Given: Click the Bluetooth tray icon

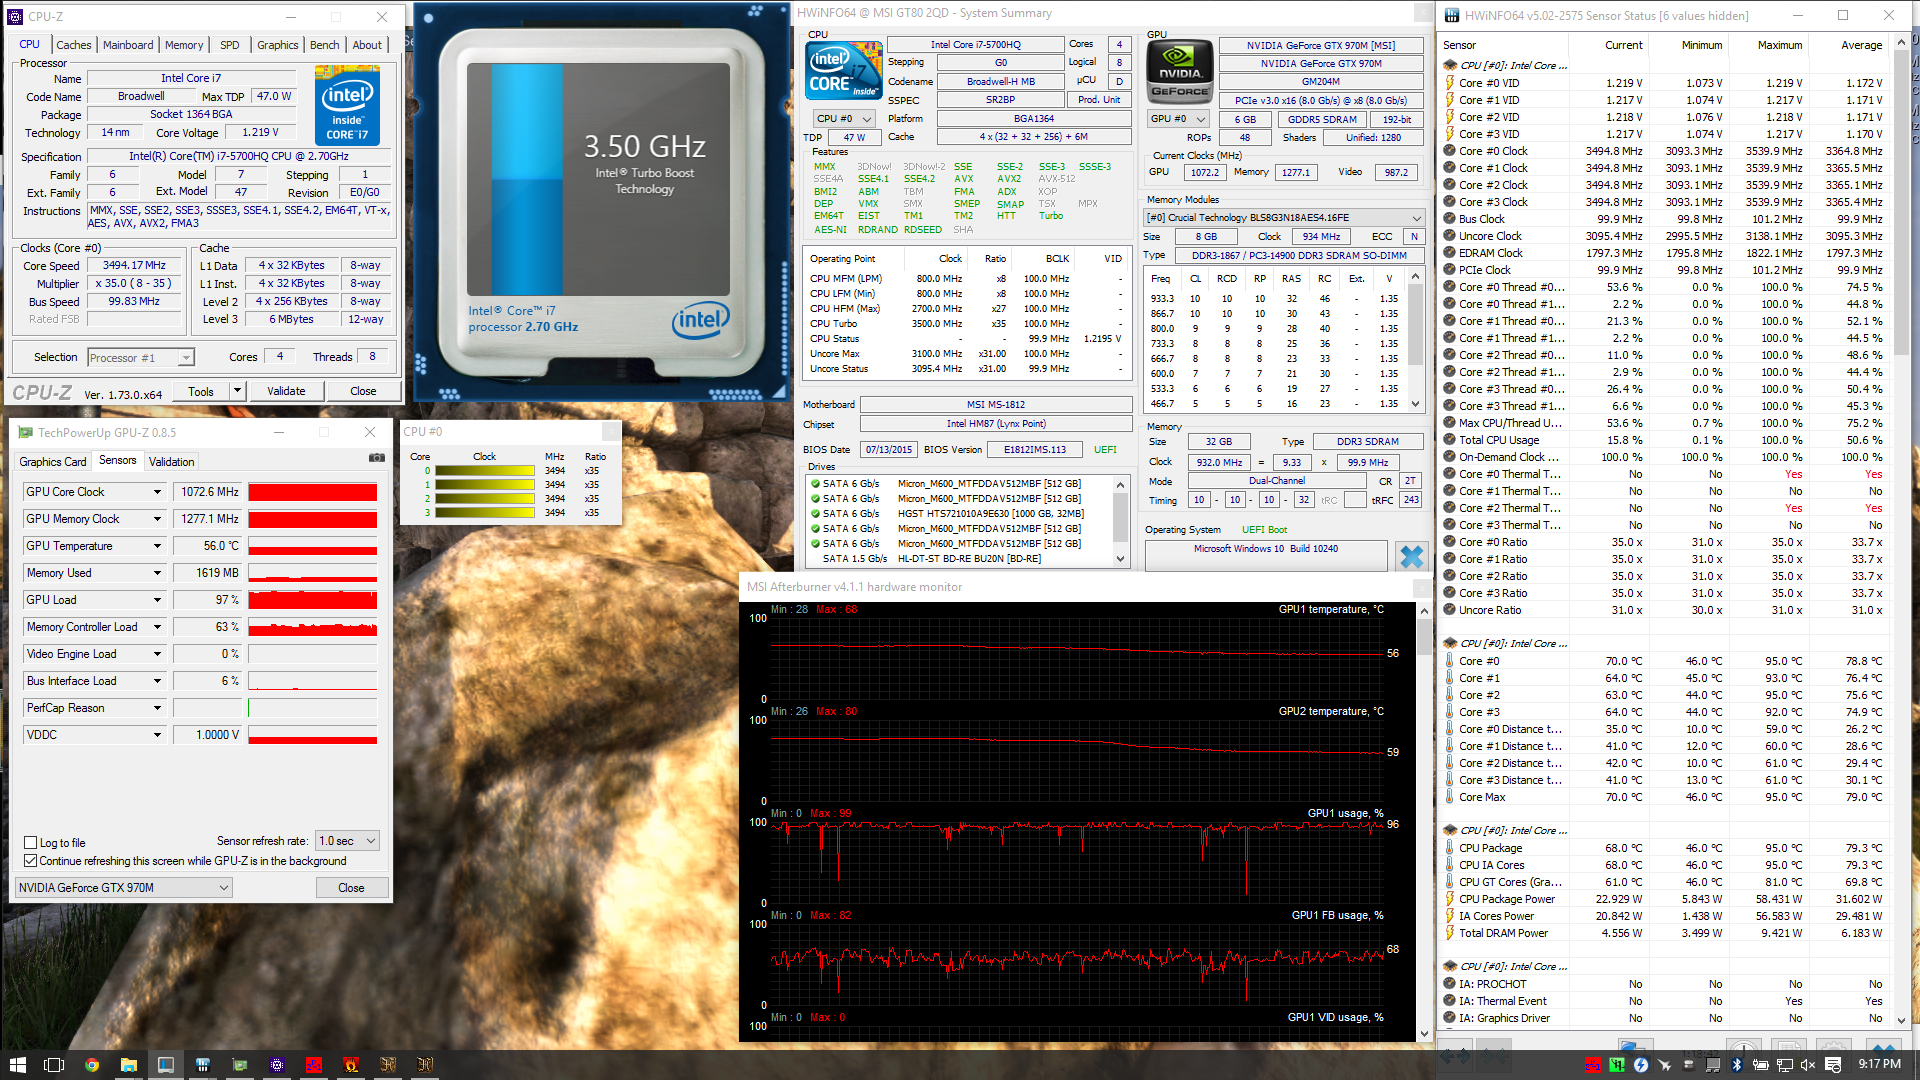Looking at the screenshot, I should [1737, 1065].
